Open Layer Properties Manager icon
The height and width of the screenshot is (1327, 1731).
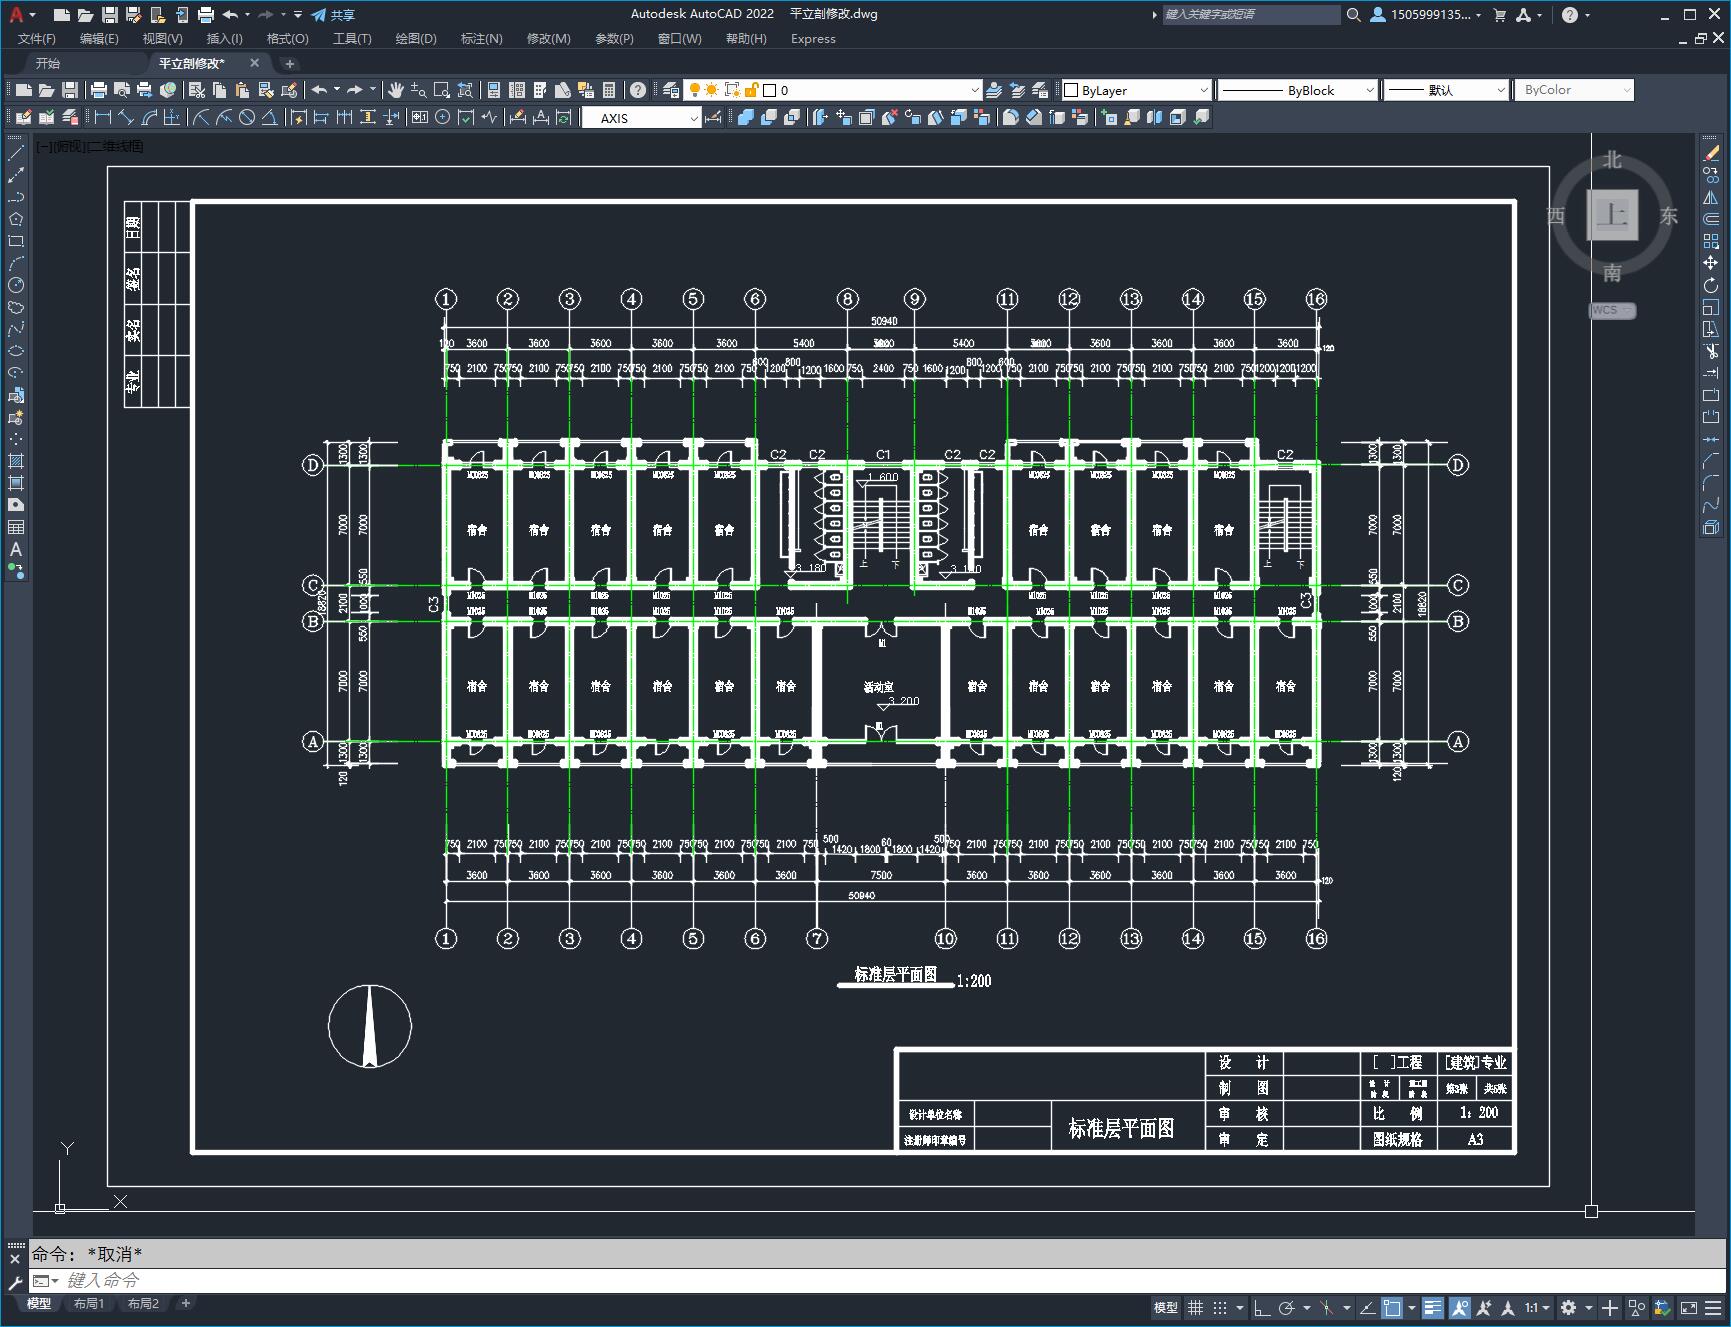coord(671,90)
